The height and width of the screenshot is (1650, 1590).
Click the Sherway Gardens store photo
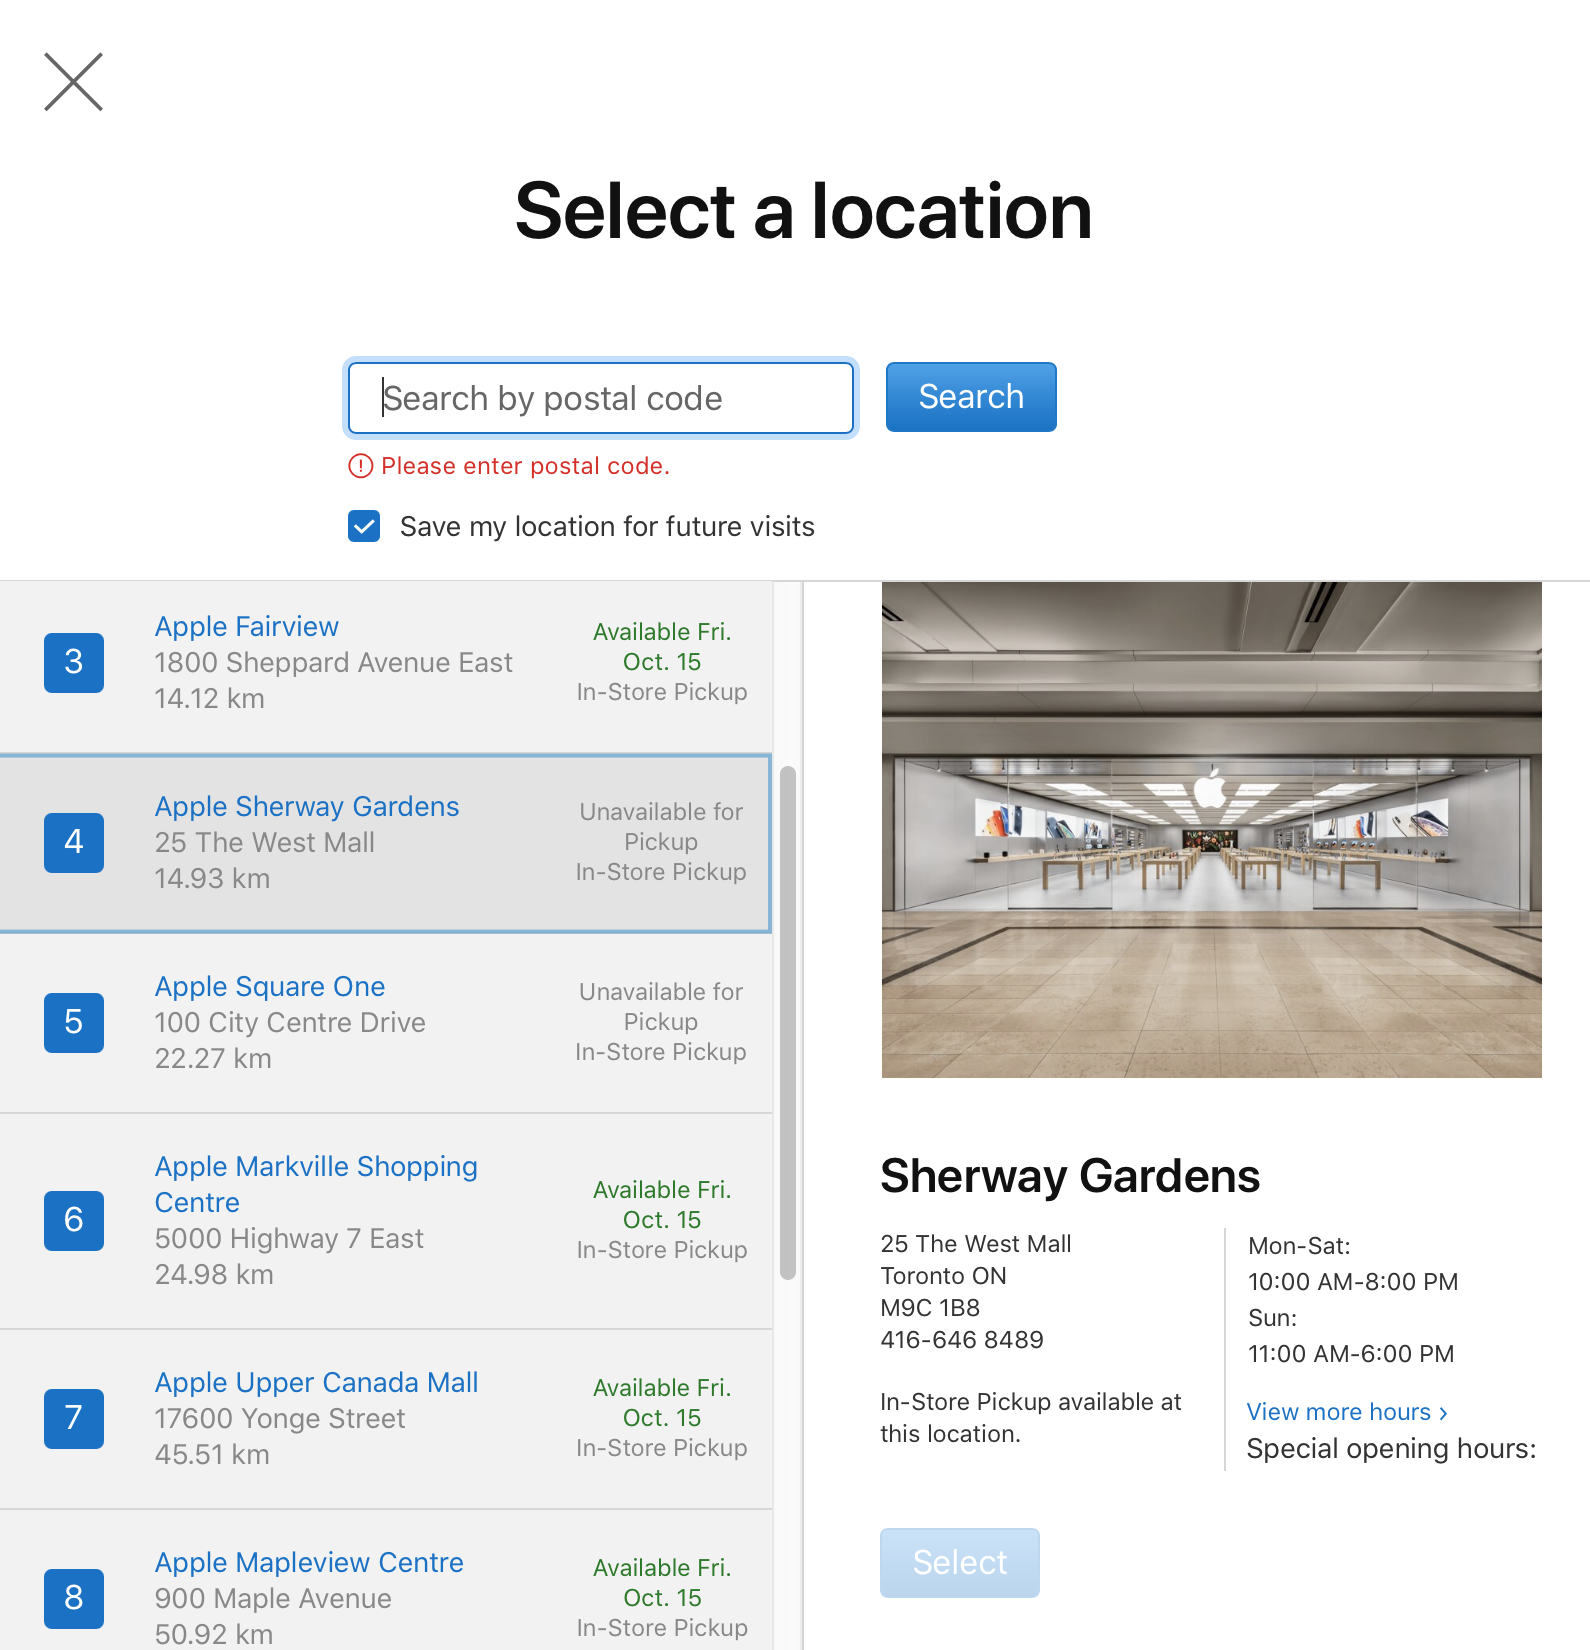click(1212, 830)
